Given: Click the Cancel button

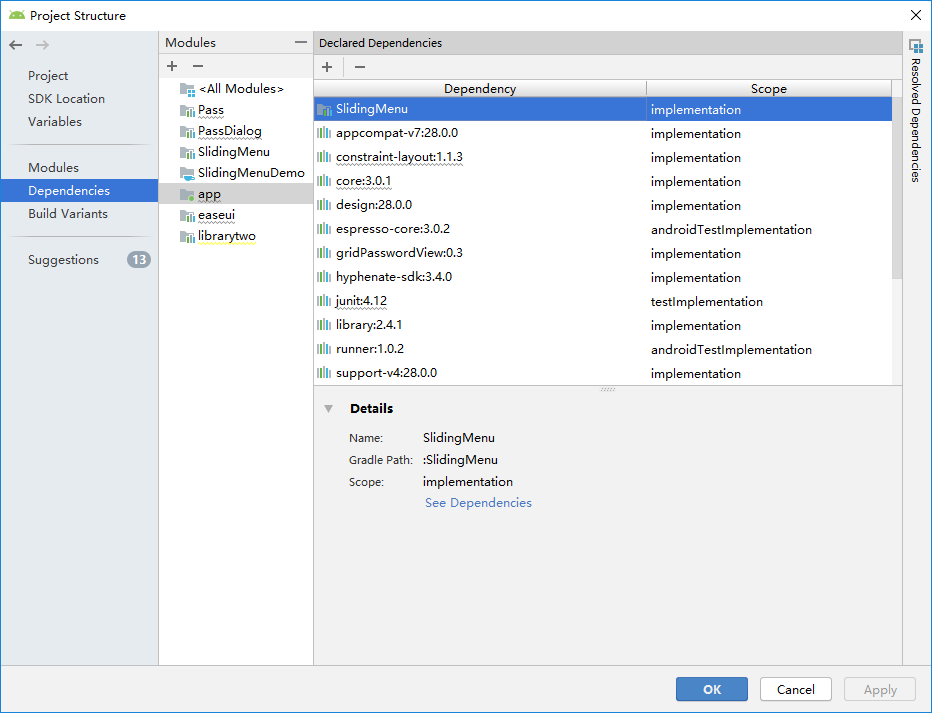Looking at the screenshot, I should [795, 689].
